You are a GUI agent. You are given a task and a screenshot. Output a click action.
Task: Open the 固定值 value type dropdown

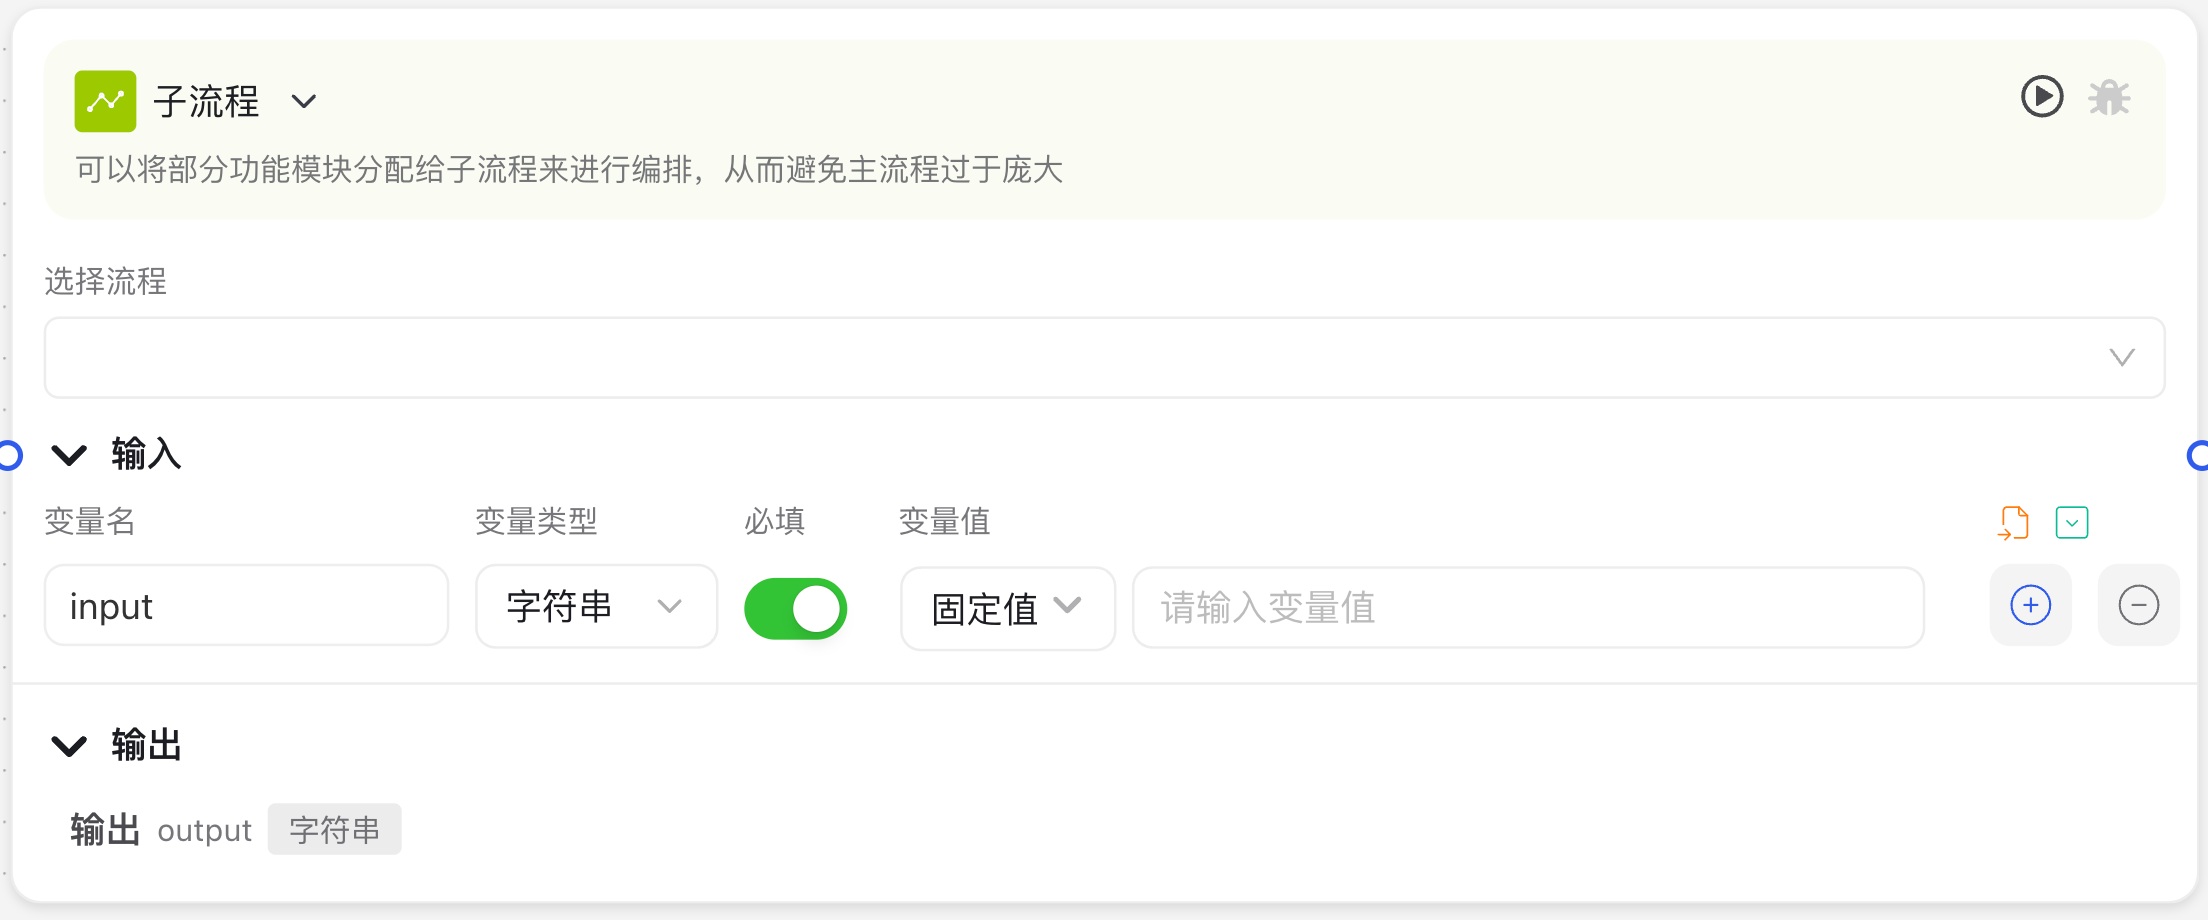coord(1007,608)
